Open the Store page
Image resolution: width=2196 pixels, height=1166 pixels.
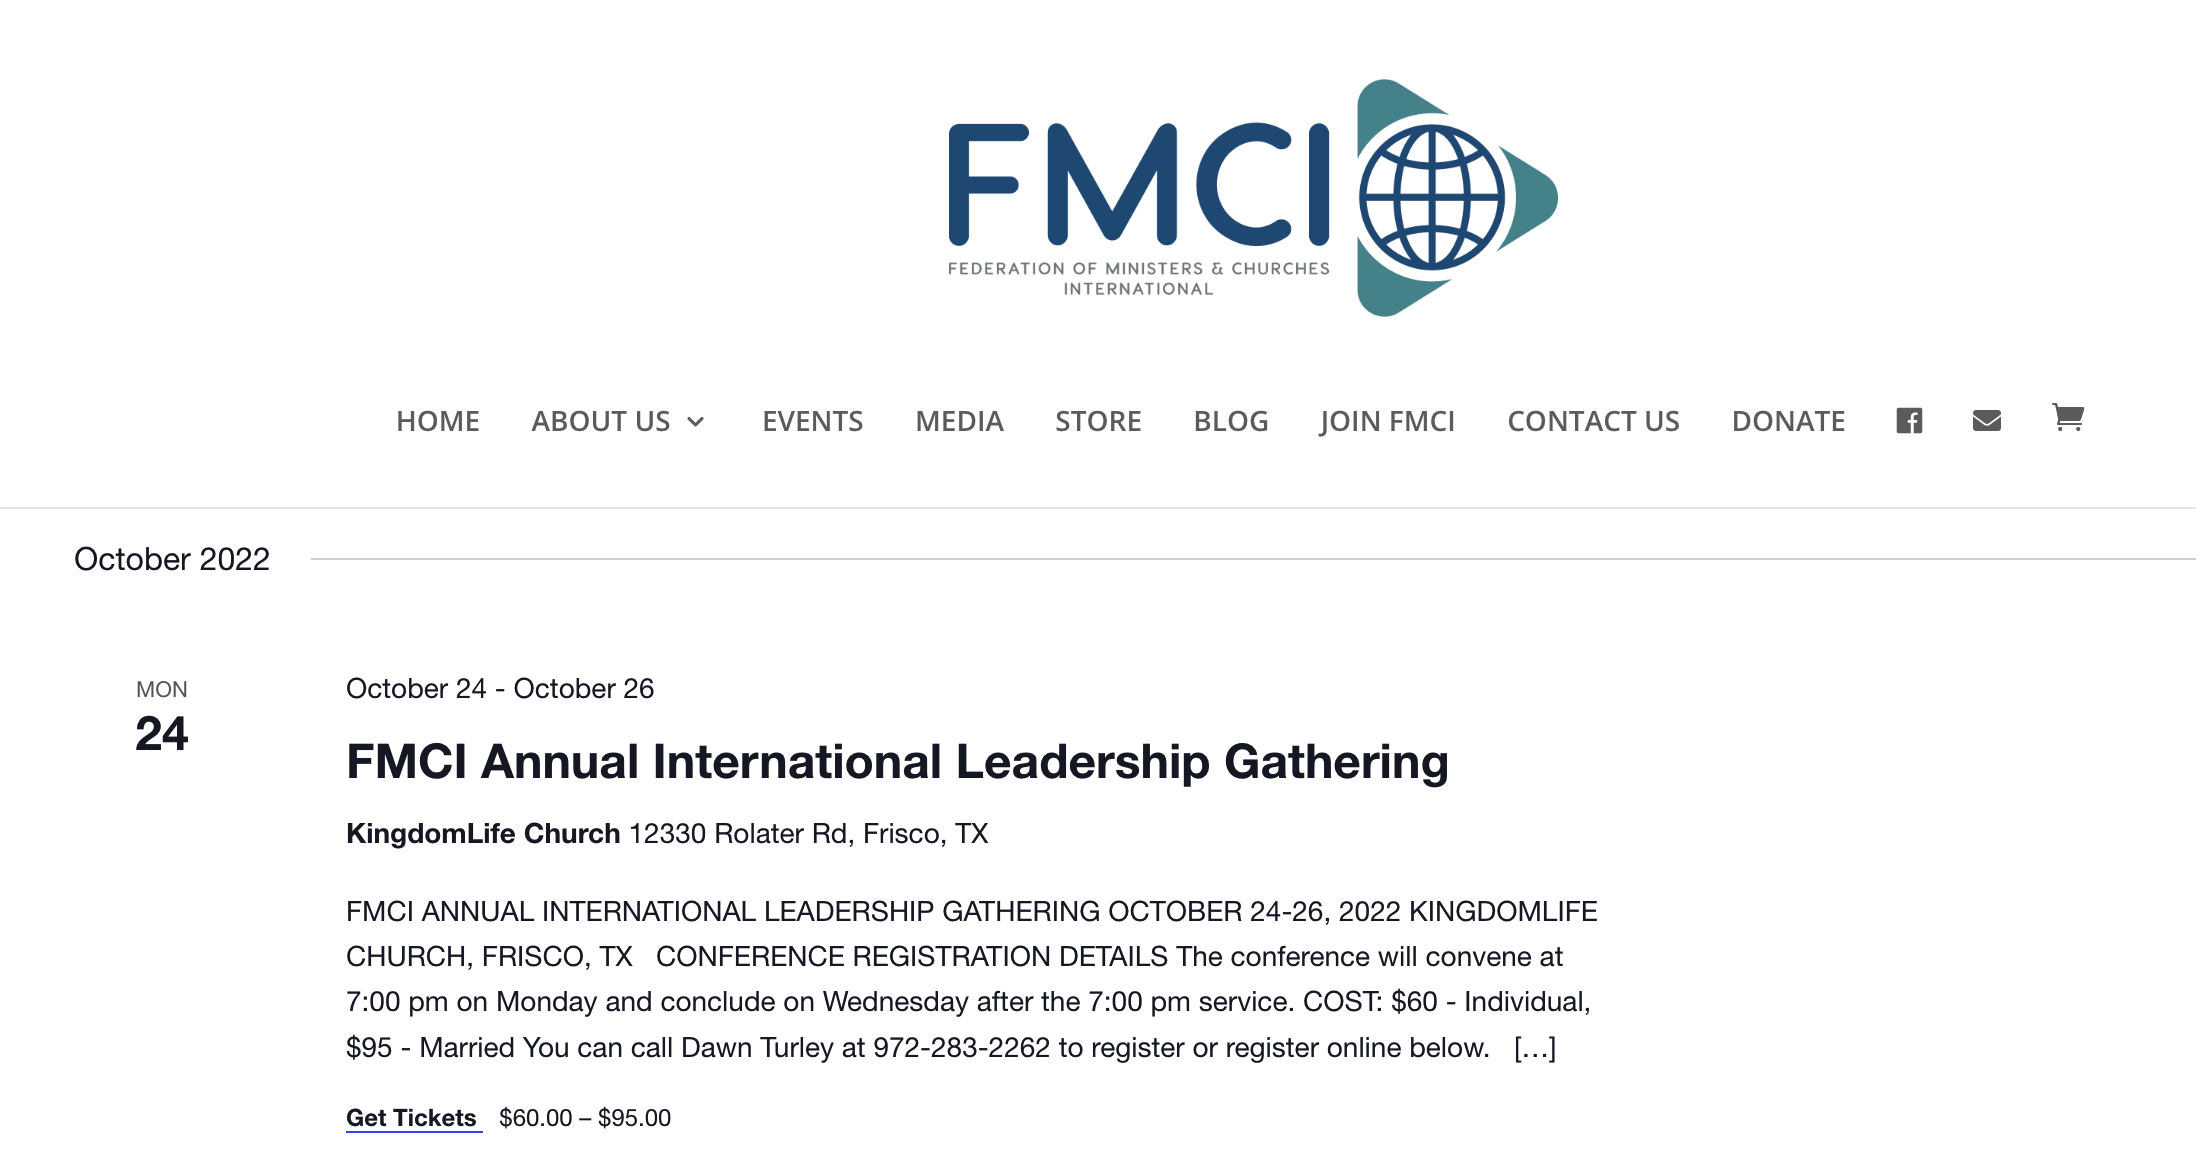point(1098,421)
